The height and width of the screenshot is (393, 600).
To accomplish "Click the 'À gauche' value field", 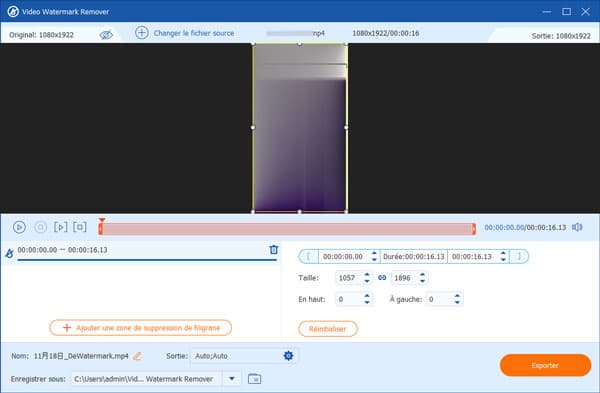I will click(x=439, y=299).
